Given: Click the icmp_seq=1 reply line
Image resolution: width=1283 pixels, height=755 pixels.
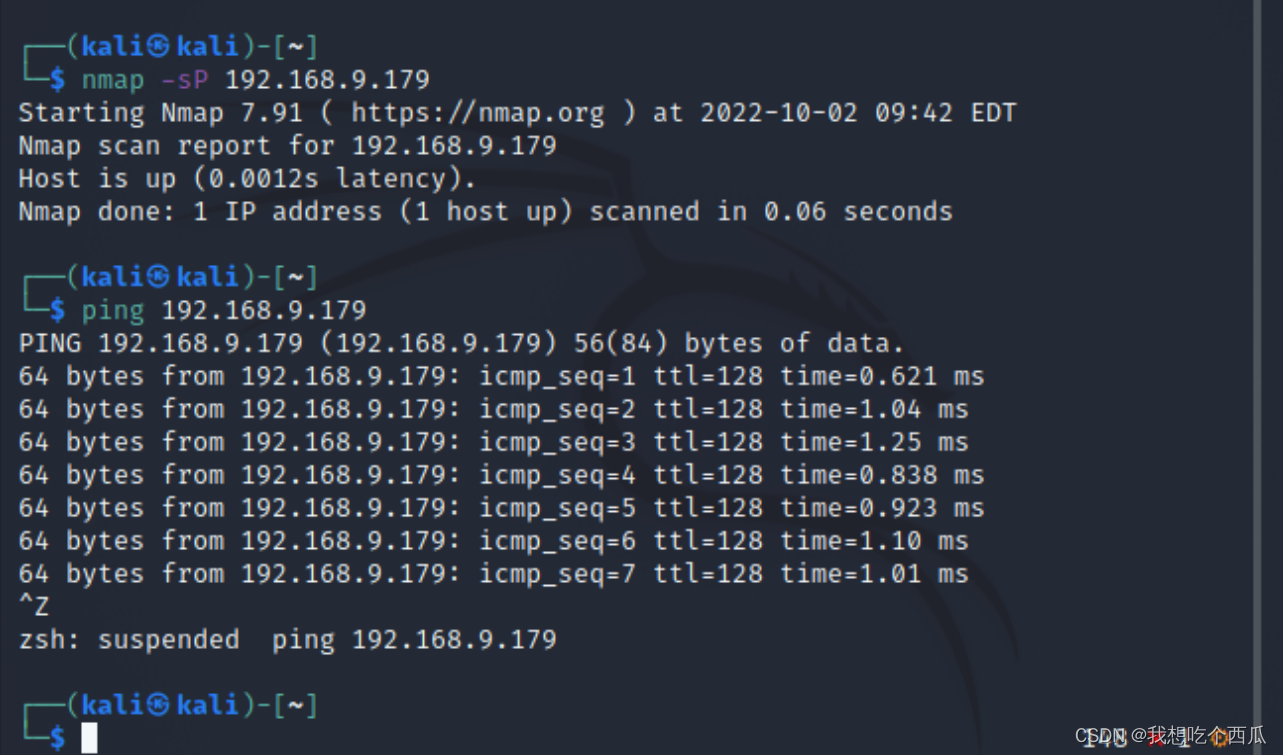Looking at the screenshot, I should (x=501, y=376).
